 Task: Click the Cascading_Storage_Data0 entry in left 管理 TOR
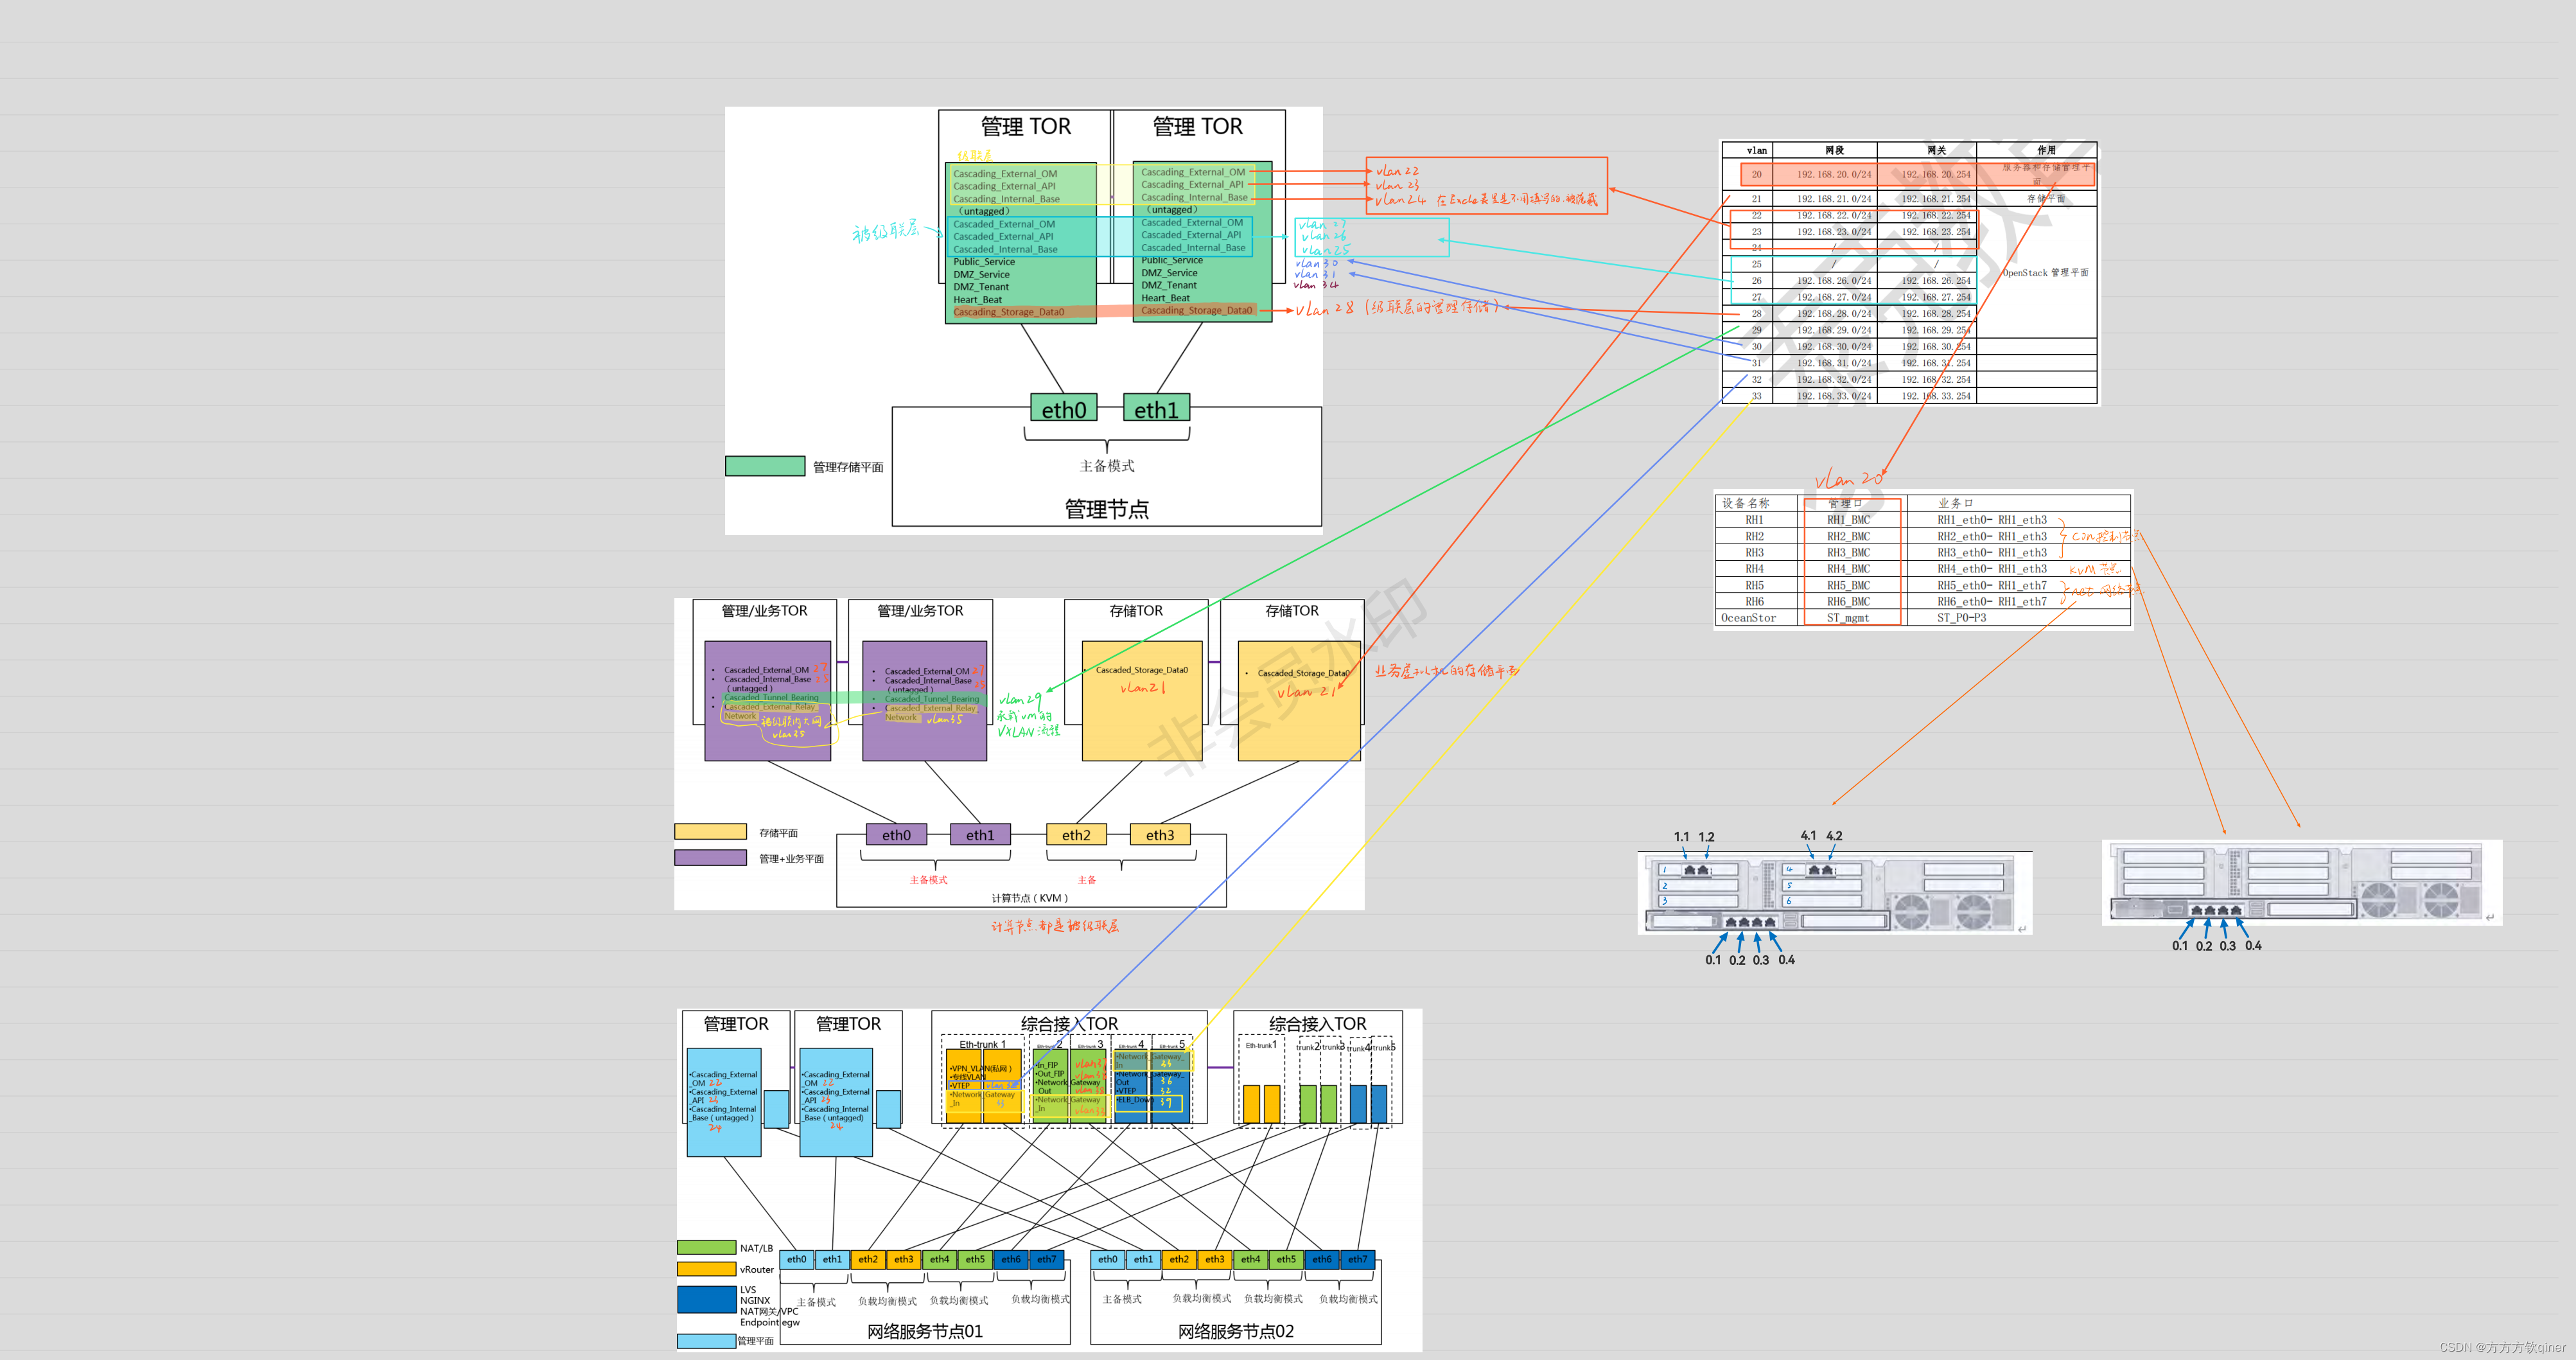pos(1008,312)
